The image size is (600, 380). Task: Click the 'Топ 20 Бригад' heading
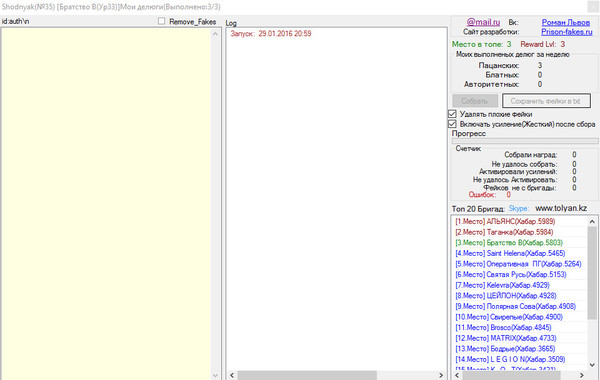pos(478,209)
